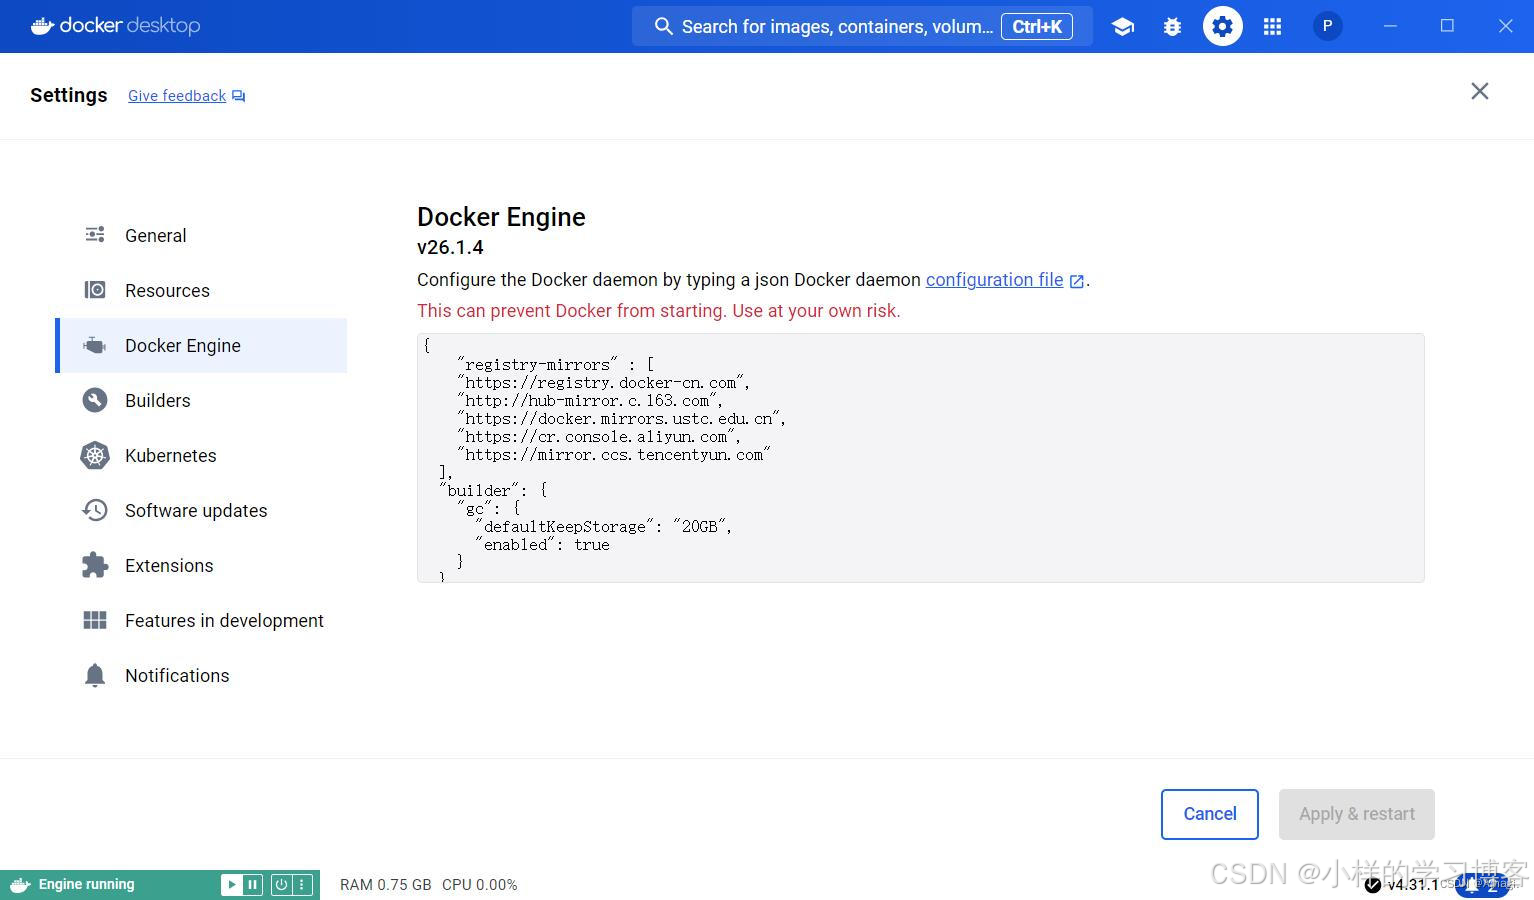This screenshot has height=900, width=1534.
Task: Click the defaultKeepStorage 20GB line
Action: 604,526
